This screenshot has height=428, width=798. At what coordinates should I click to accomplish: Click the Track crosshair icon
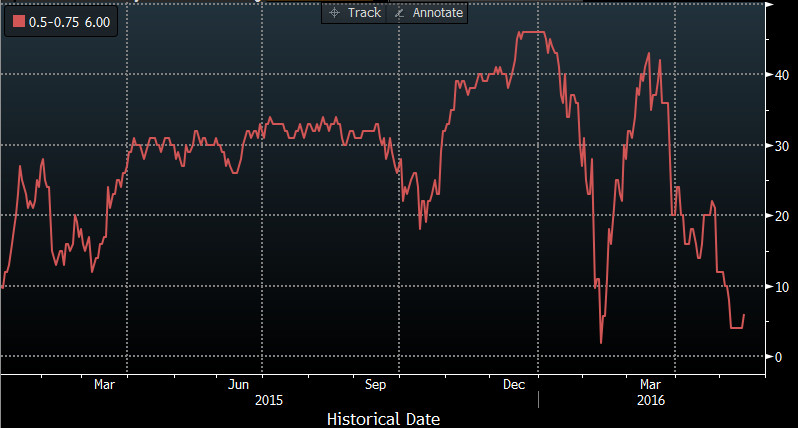tap(334, 13)
